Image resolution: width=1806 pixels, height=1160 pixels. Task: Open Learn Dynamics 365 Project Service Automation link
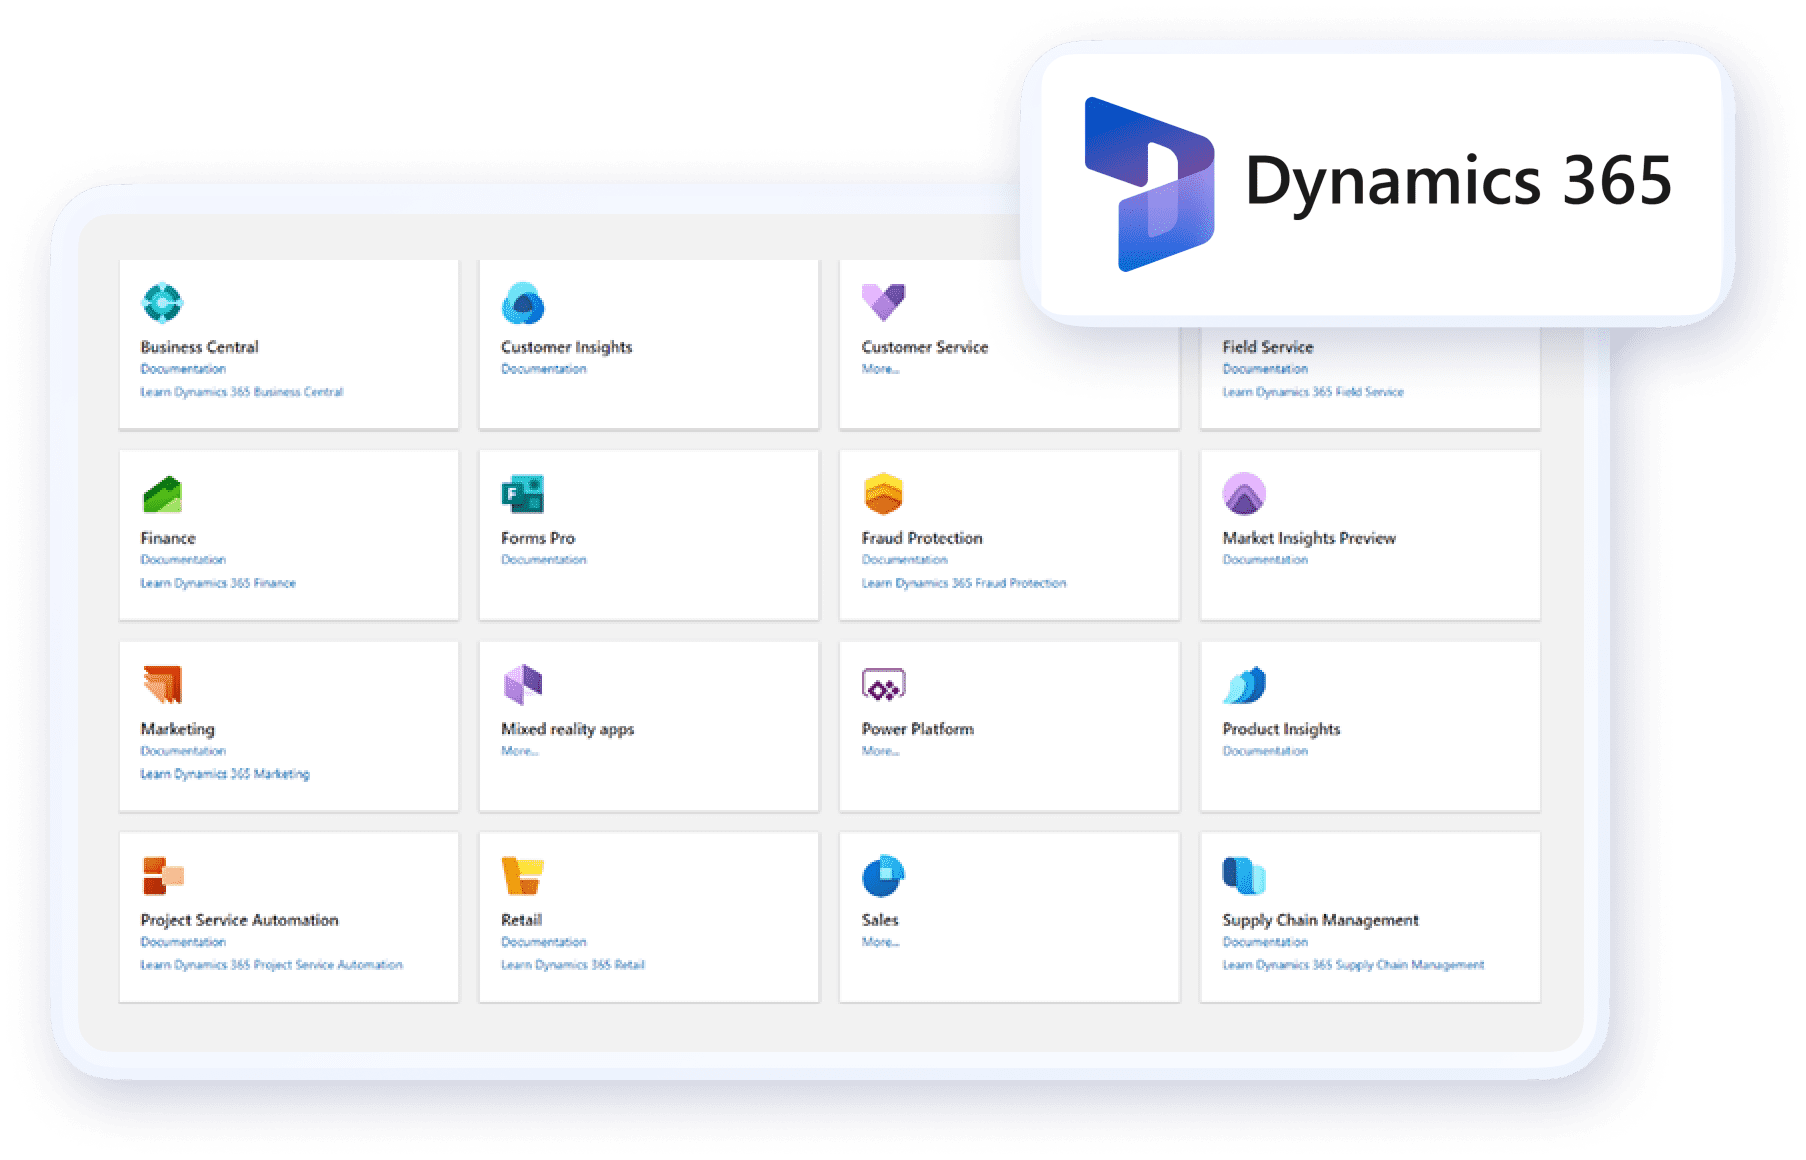pyautogui.click(x=271, y=965)
